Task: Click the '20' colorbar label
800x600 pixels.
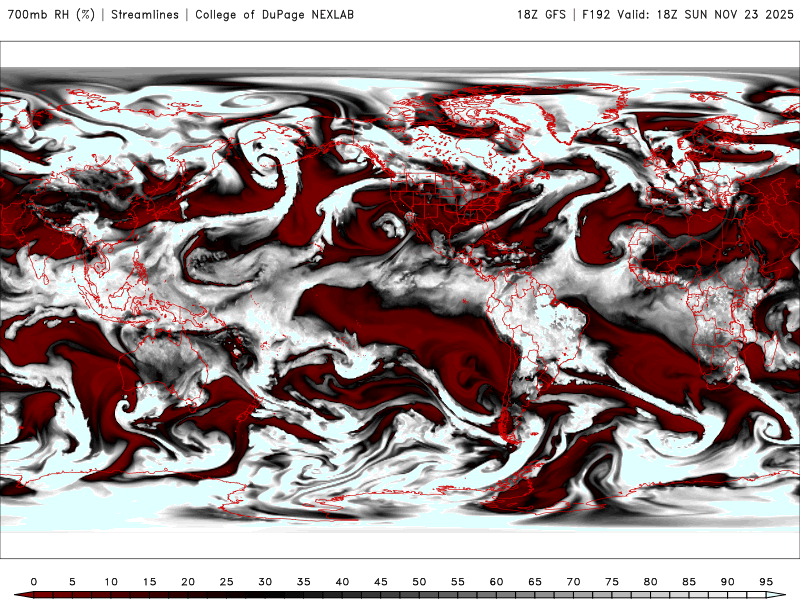Action: [188, 582]
